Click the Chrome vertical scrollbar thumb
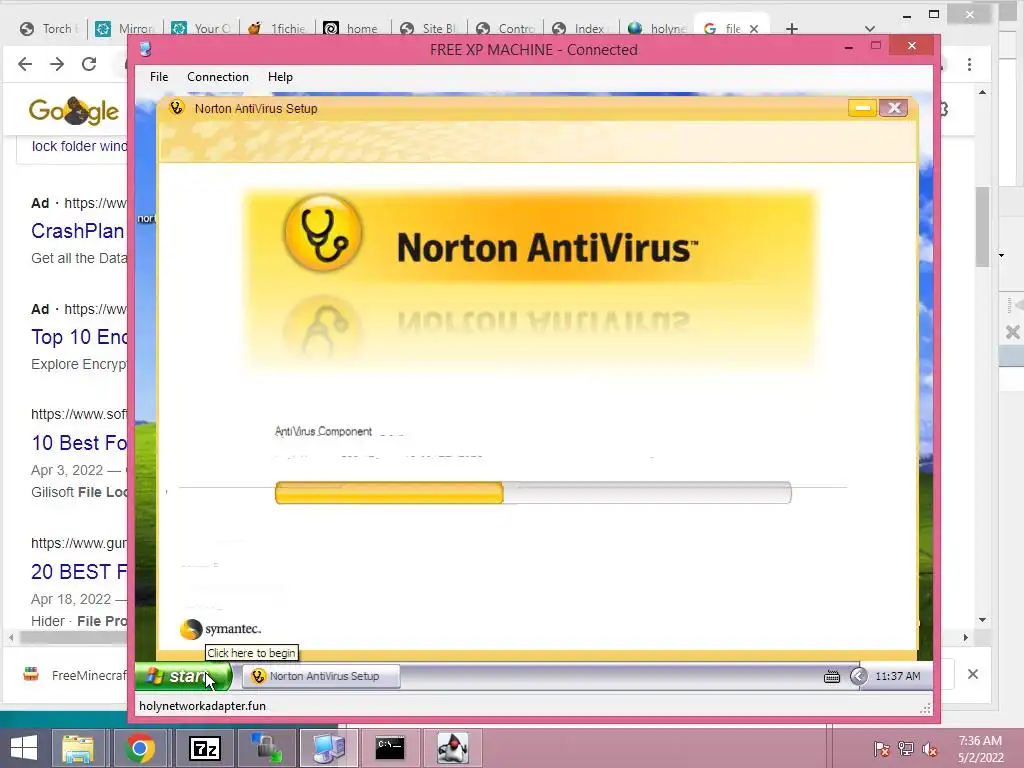This screenshot has width=1024, height=768. point(982,227)
